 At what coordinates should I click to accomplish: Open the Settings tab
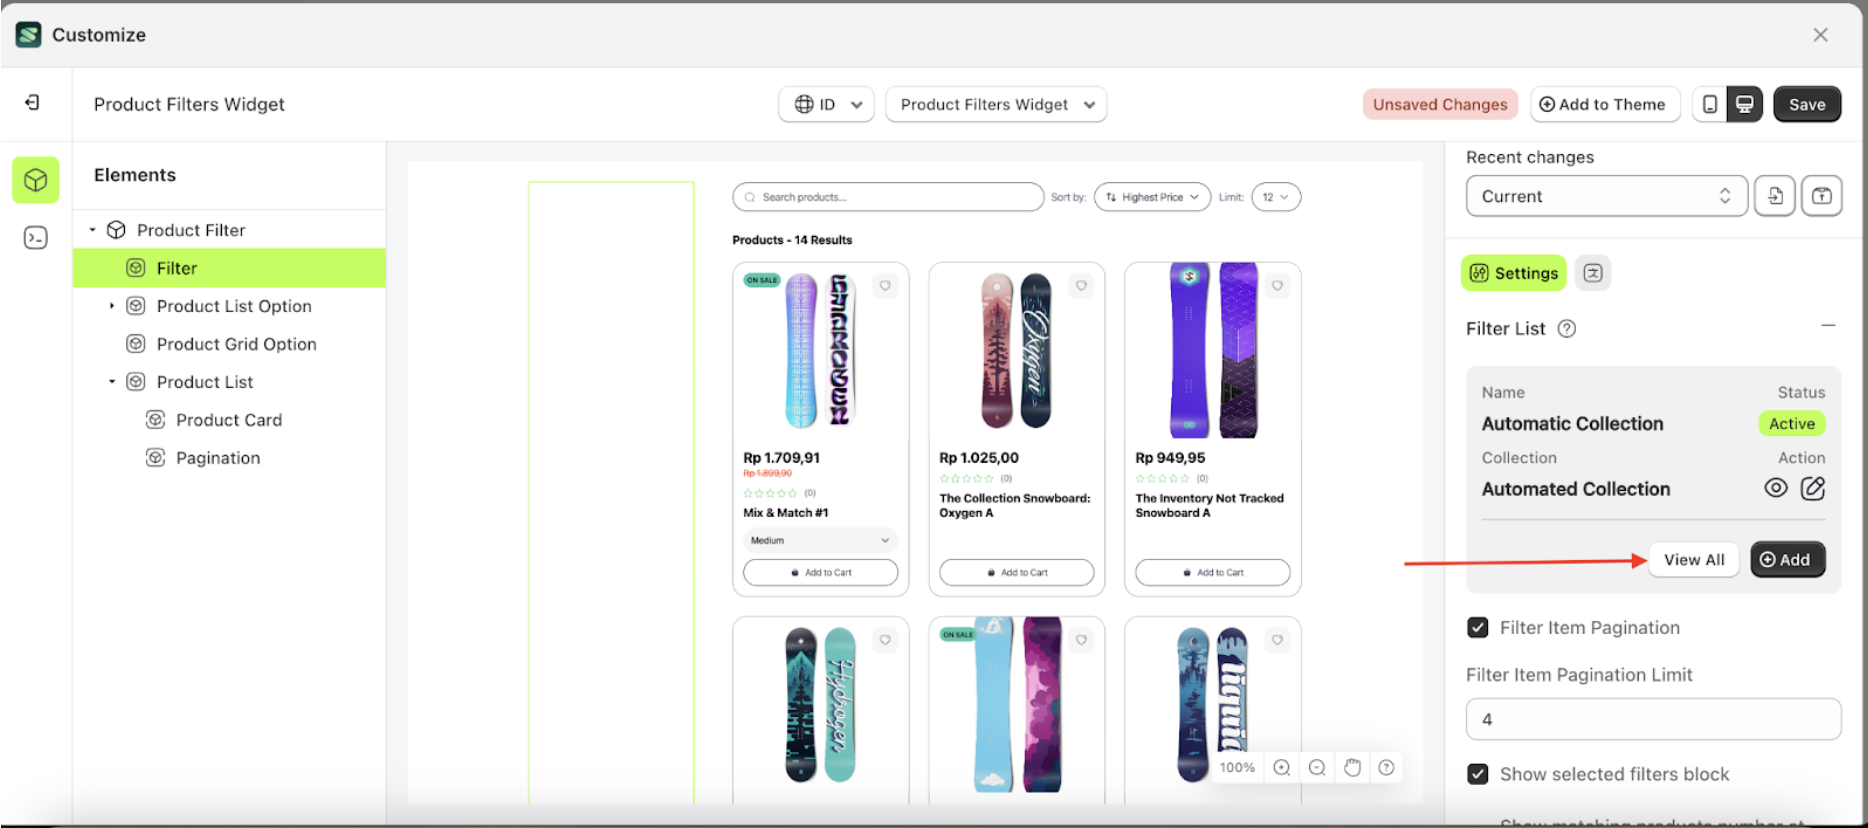[1514, 273]
